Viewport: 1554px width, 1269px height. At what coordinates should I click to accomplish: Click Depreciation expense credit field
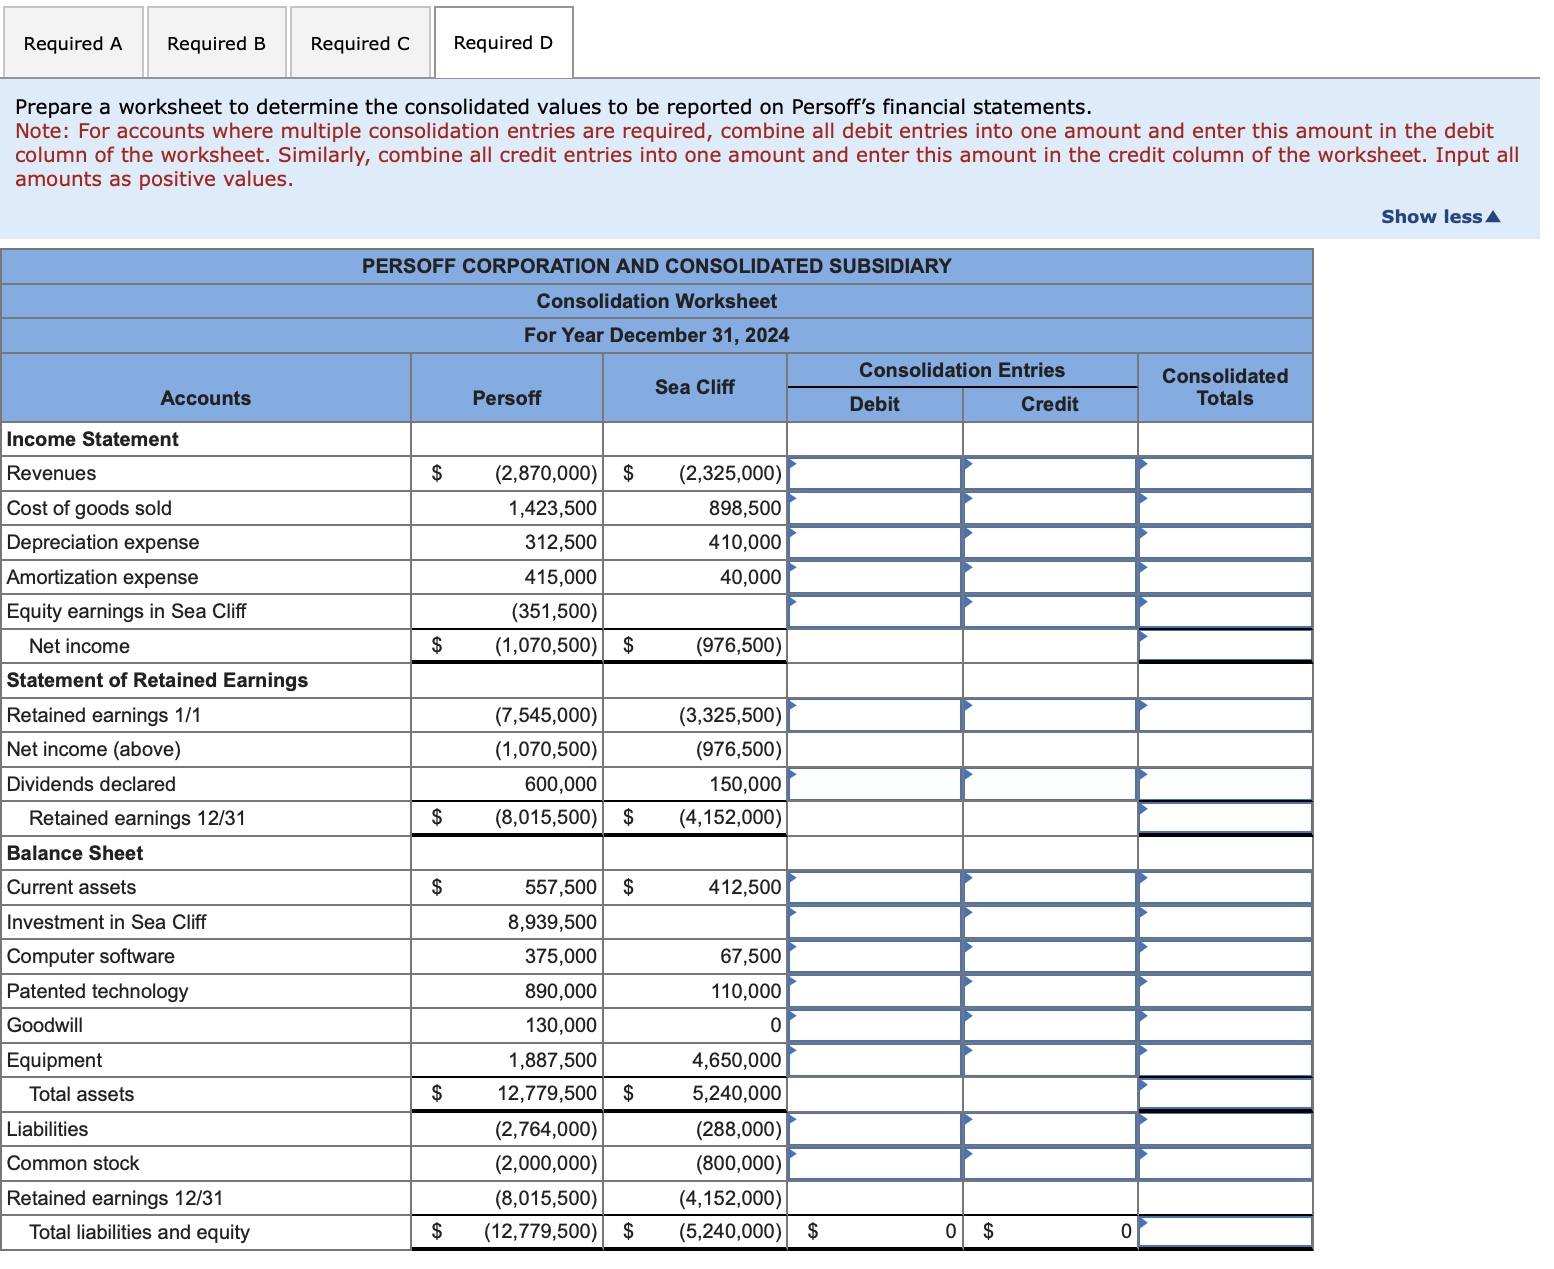1050,543
